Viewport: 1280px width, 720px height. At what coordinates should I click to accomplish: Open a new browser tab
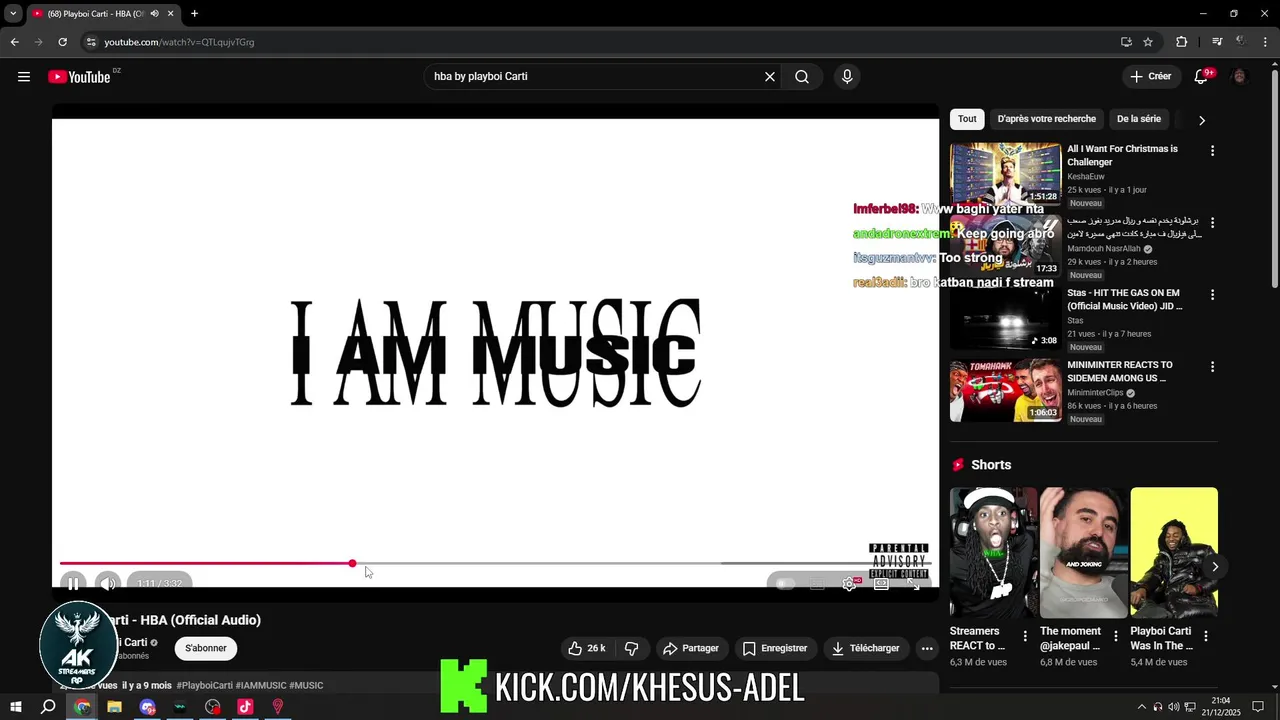coord(194,14)
